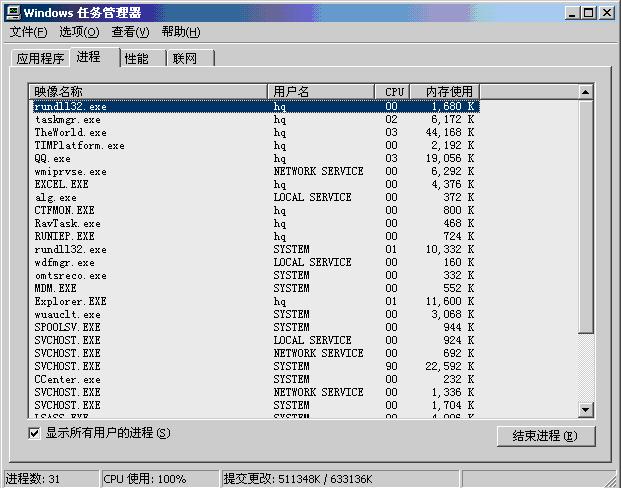Close the Task Manager window
This screenshot has height=488, width=621.
606,13
